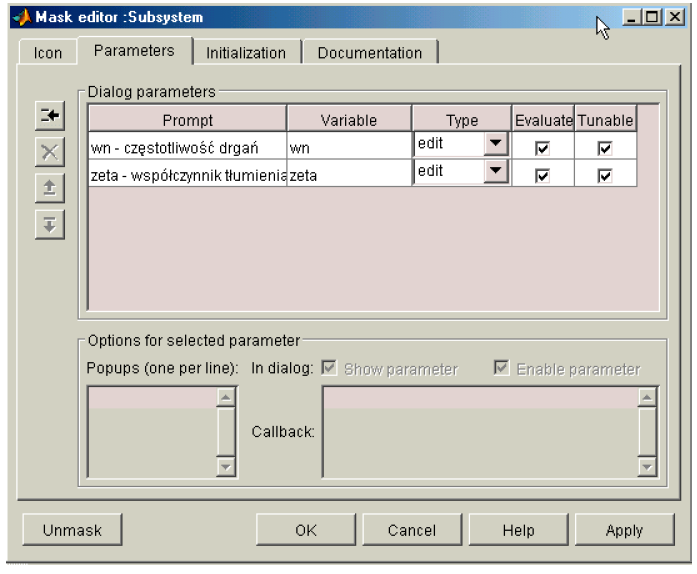The image size is (697, 574).
Task: Click the MATLAB icon in title bar
Action: [20, 17]
